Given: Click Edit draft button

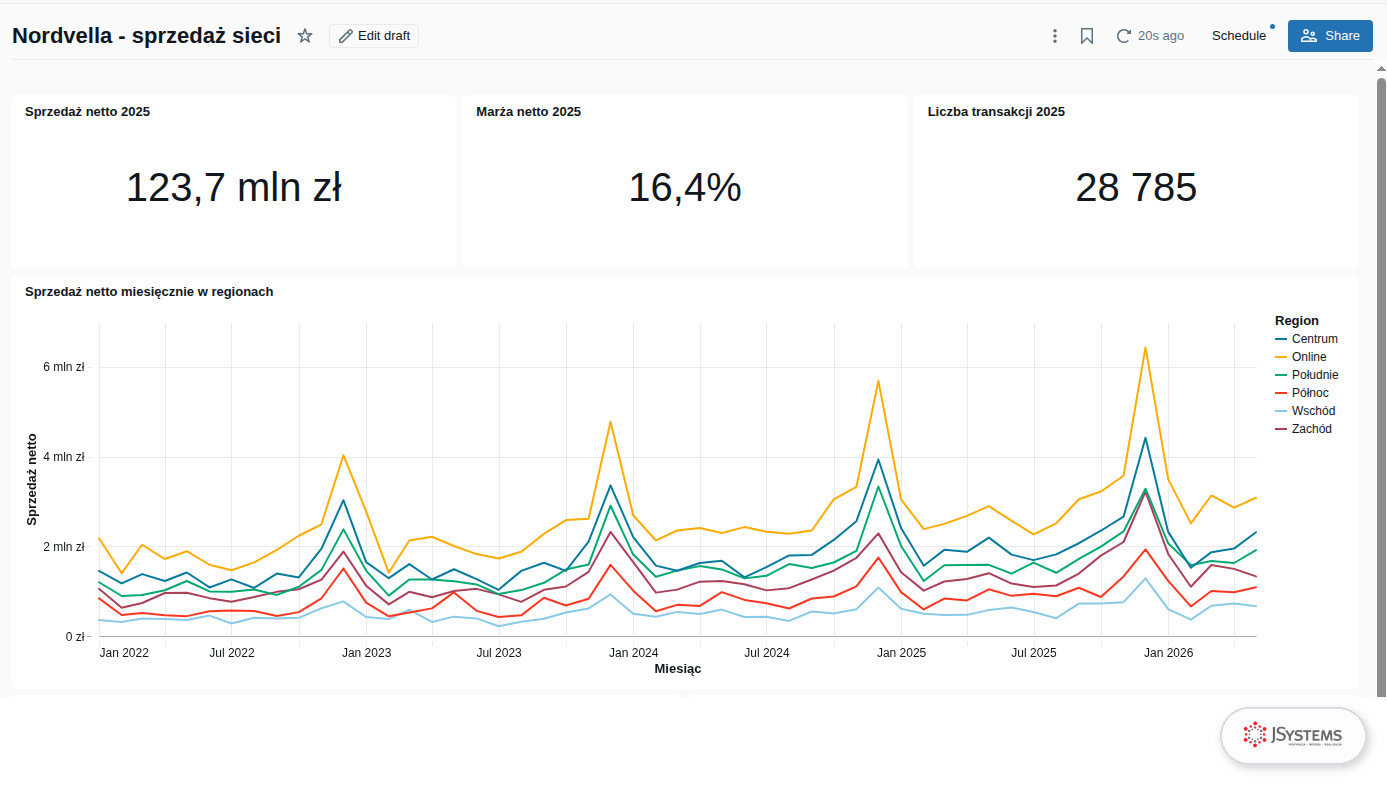Looking at the screenshot, I should pyautogui.click(x=374, y=36).
